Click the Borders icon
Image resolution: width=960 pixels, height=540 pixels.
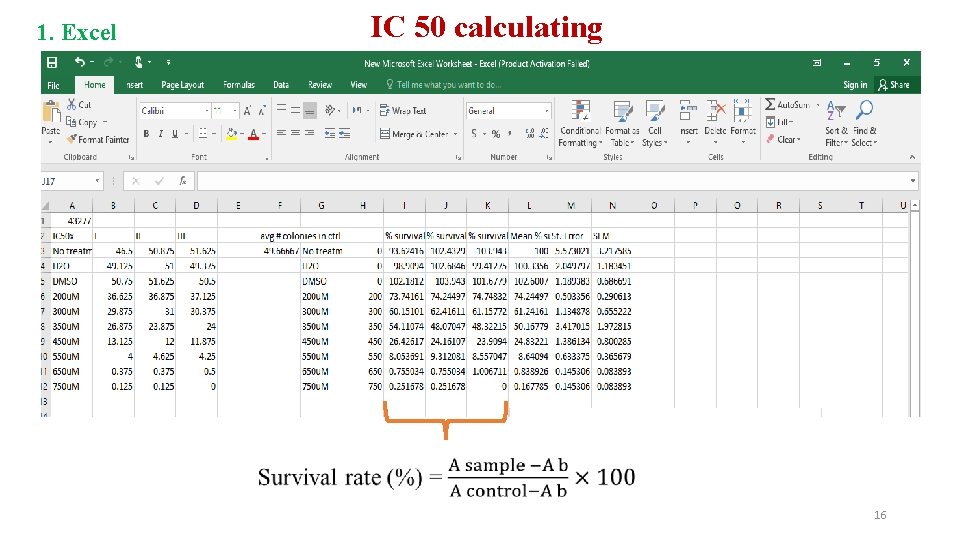(x=203, y=133)
